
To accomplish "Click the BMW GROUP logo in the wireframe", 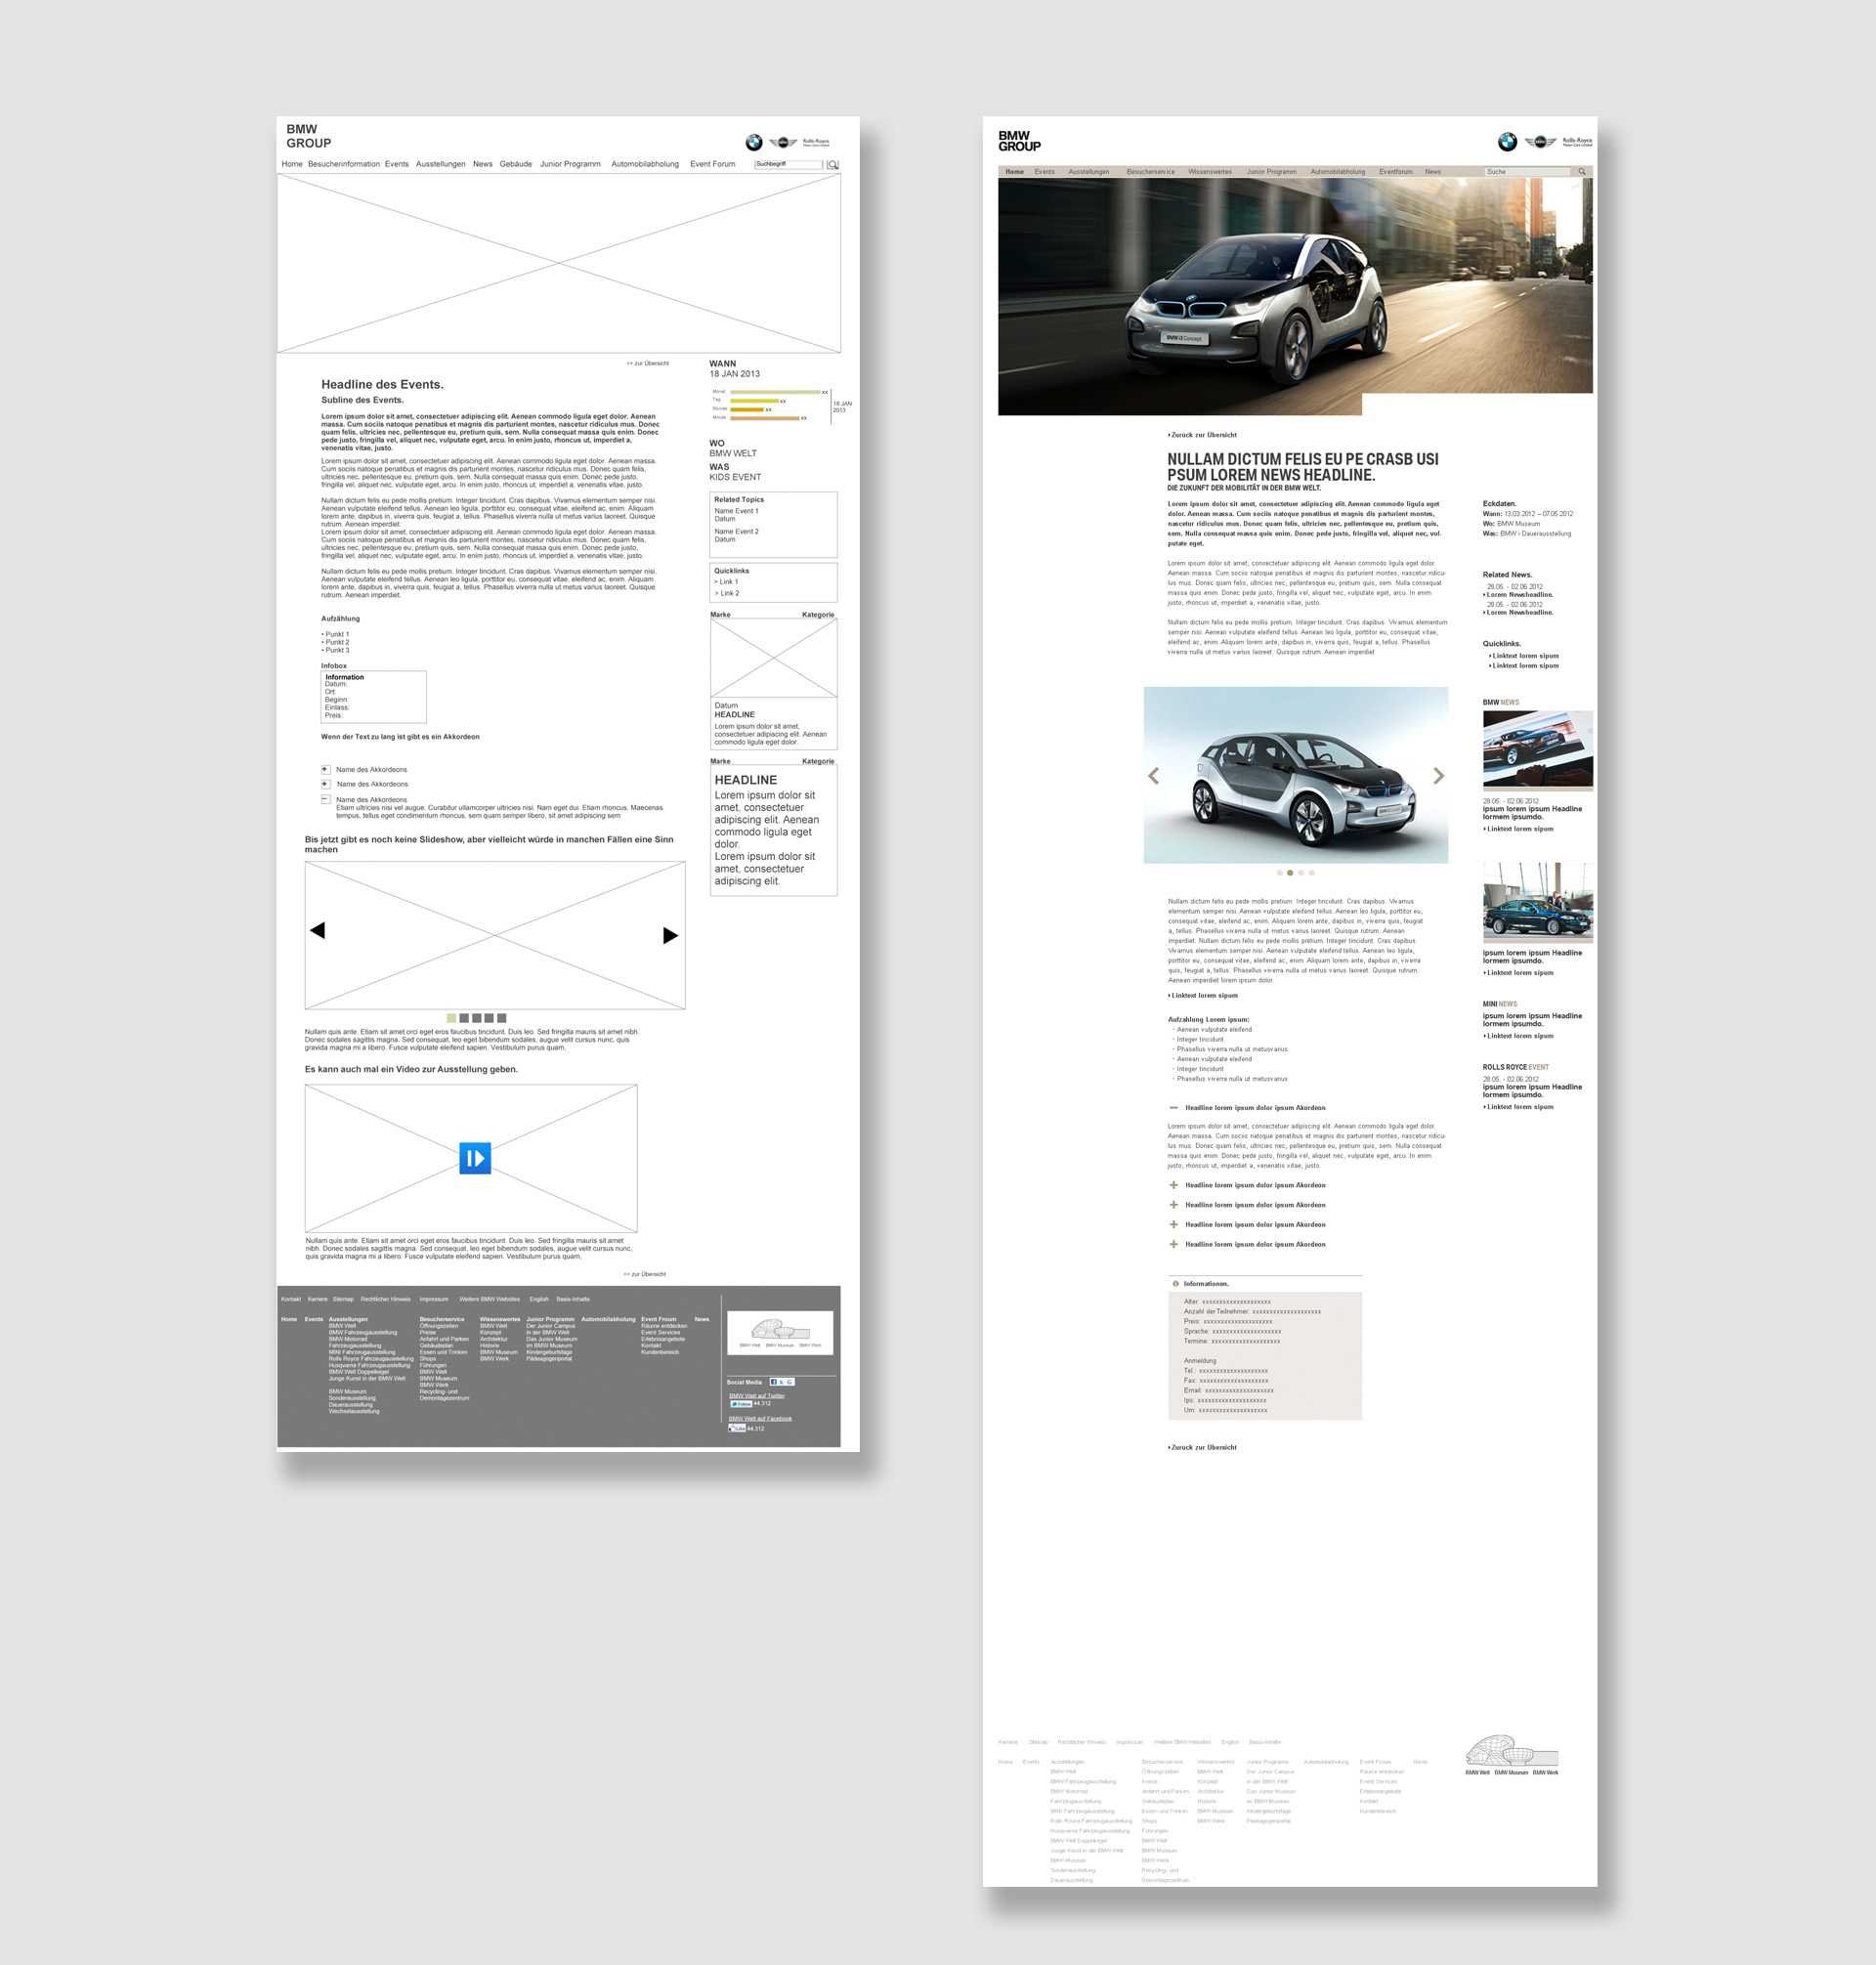I will pos(308,136).
